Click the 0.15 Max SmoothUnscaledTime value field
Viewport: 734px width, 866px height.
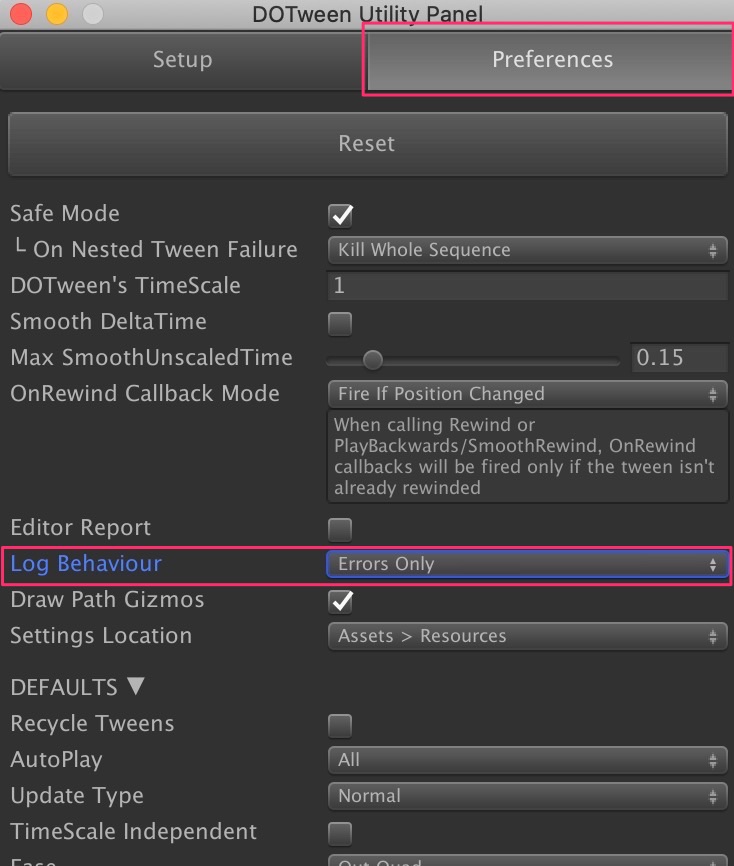click(679, 357)
